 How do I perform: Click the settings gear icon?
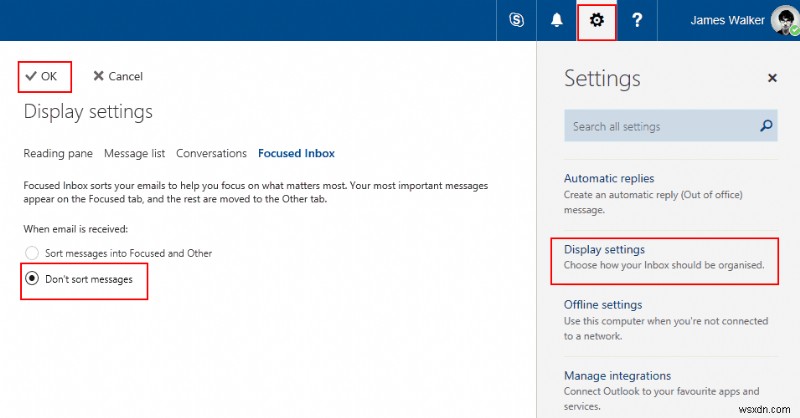597,20
